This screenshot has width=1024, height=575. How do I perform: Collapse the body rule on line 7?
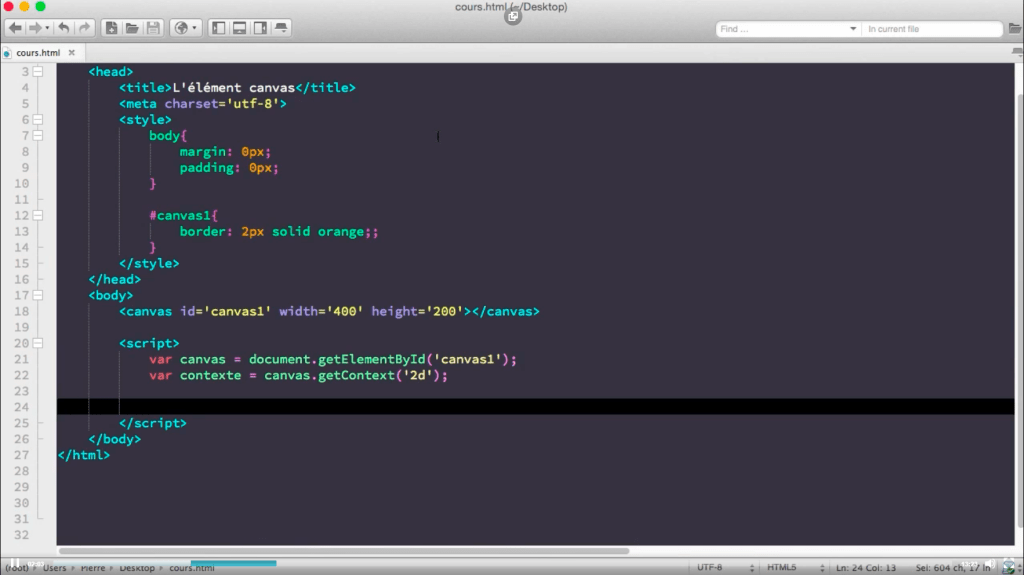coord(38,136)
